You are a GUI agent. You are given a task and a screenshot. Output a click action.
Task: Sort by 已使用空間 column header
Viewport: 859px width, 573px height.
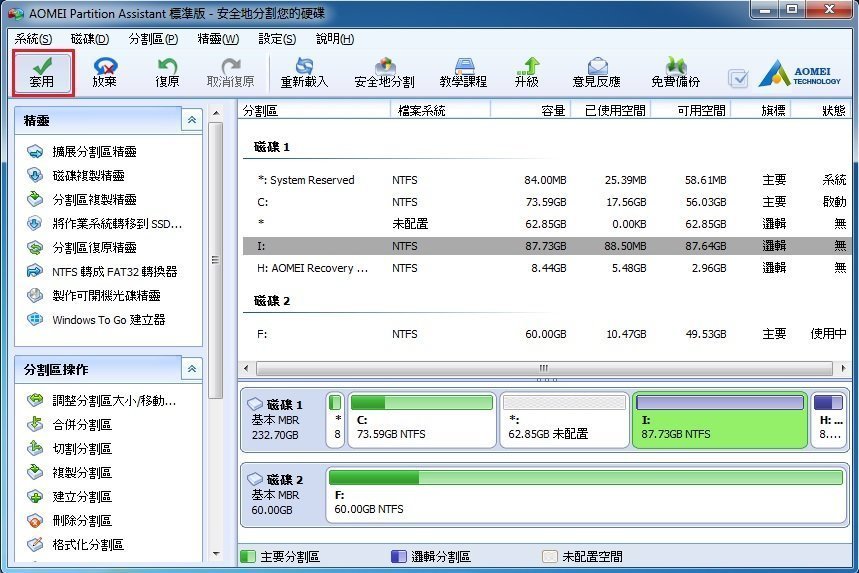point(611,111)
